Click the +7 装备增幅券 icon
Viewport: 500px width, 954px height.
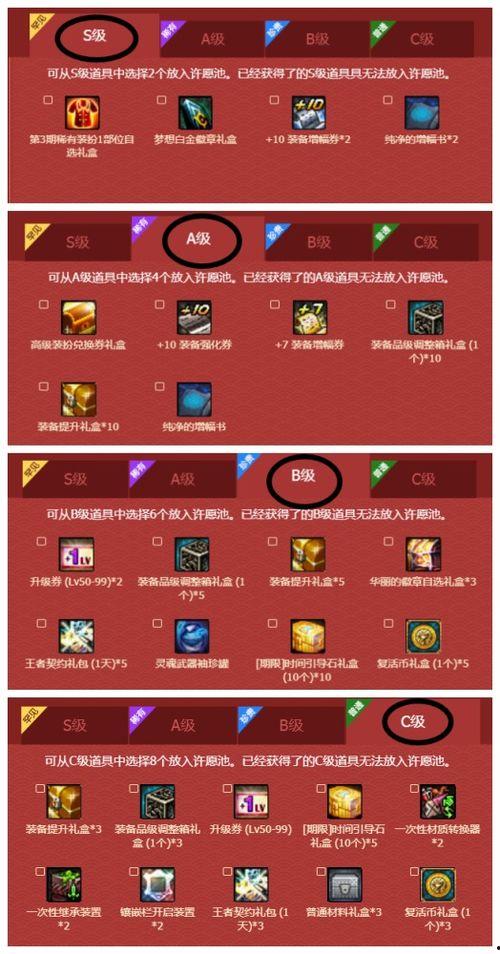coord(310,318)
